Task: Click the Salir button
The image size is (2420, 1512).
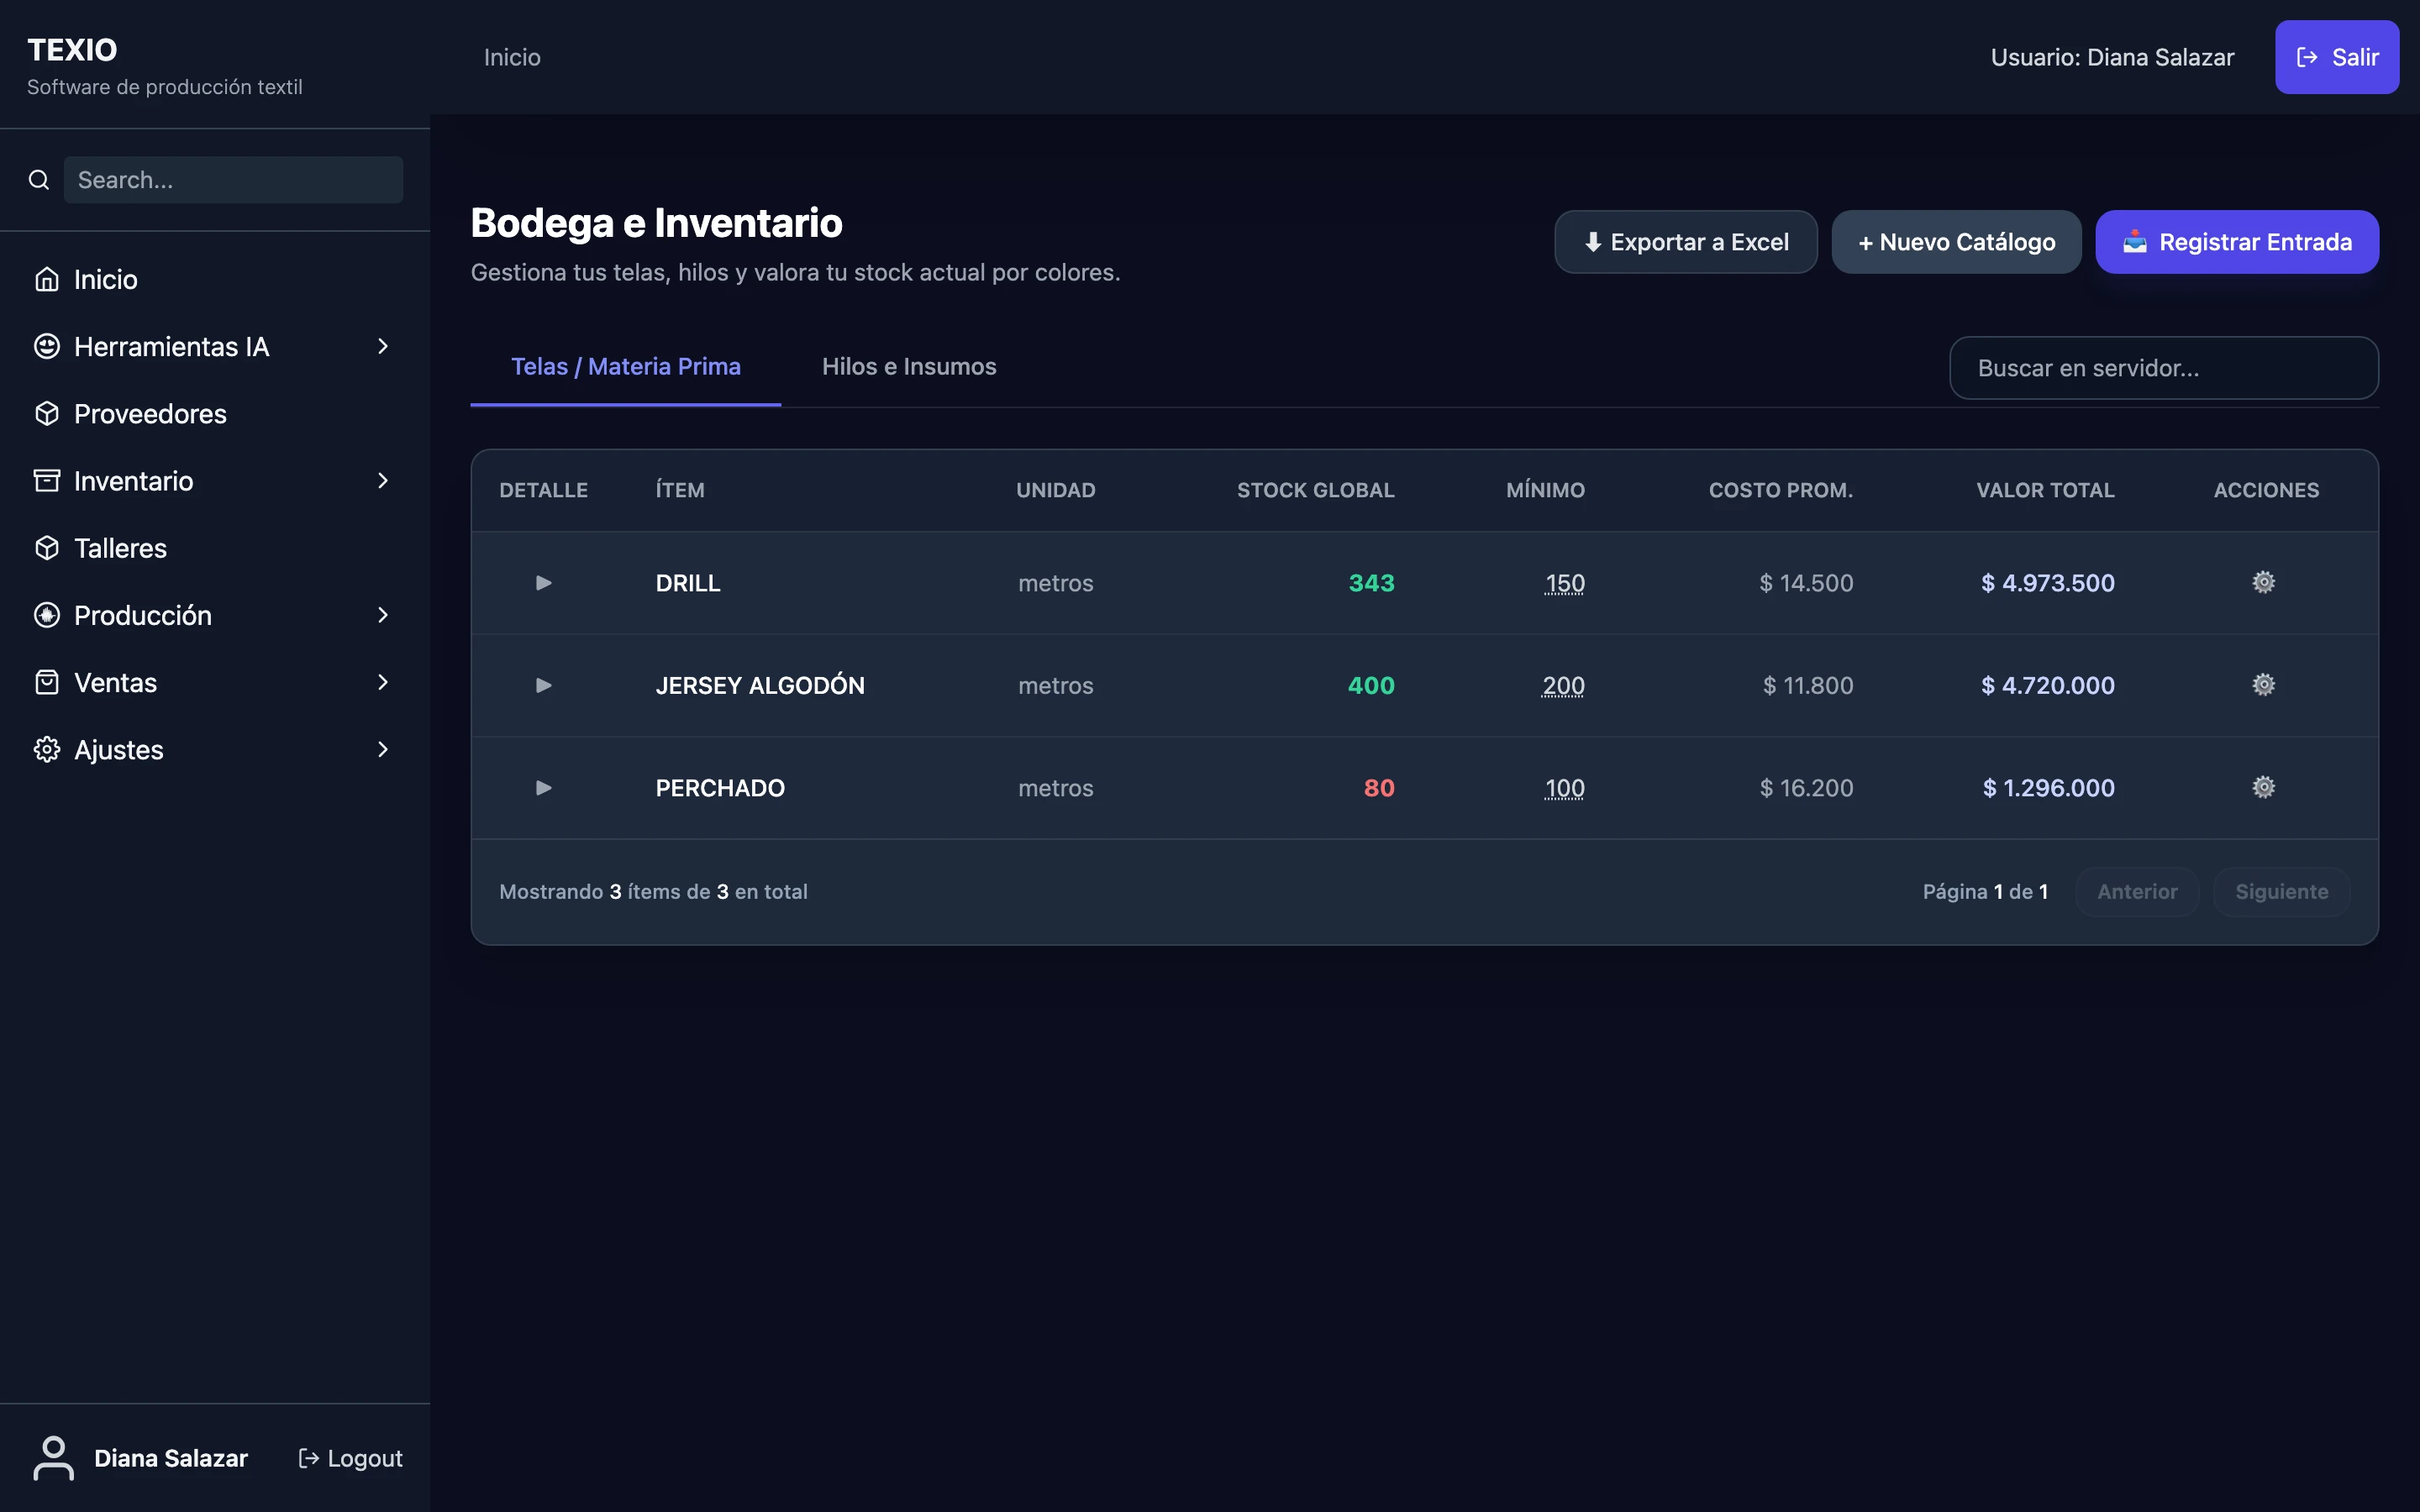Action: pyautogui.click(x=2337, y=57)
